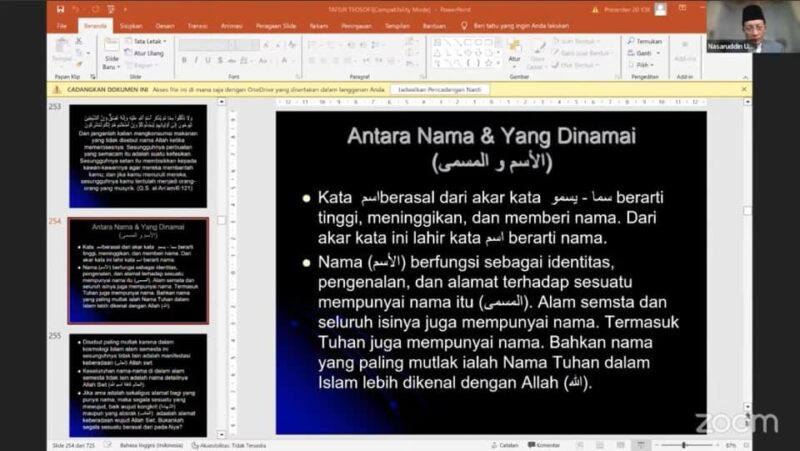Click the Temukan (Find) icon
800x451 pixels.
tap(647, 41)
